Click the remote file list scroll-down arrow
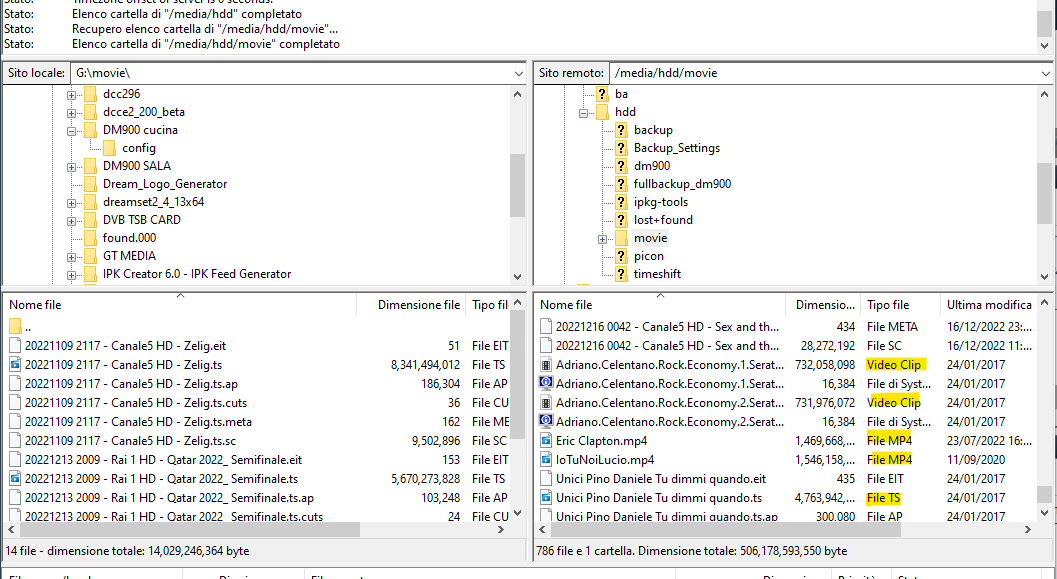The image size is (1057, 579). click(1044, 513)
